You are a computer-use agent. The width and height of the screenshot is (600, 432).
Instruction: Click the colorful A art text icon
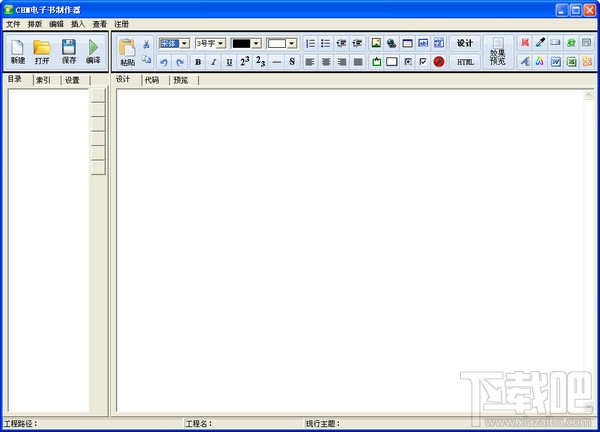pyautogui.click(x=540, y=61)
